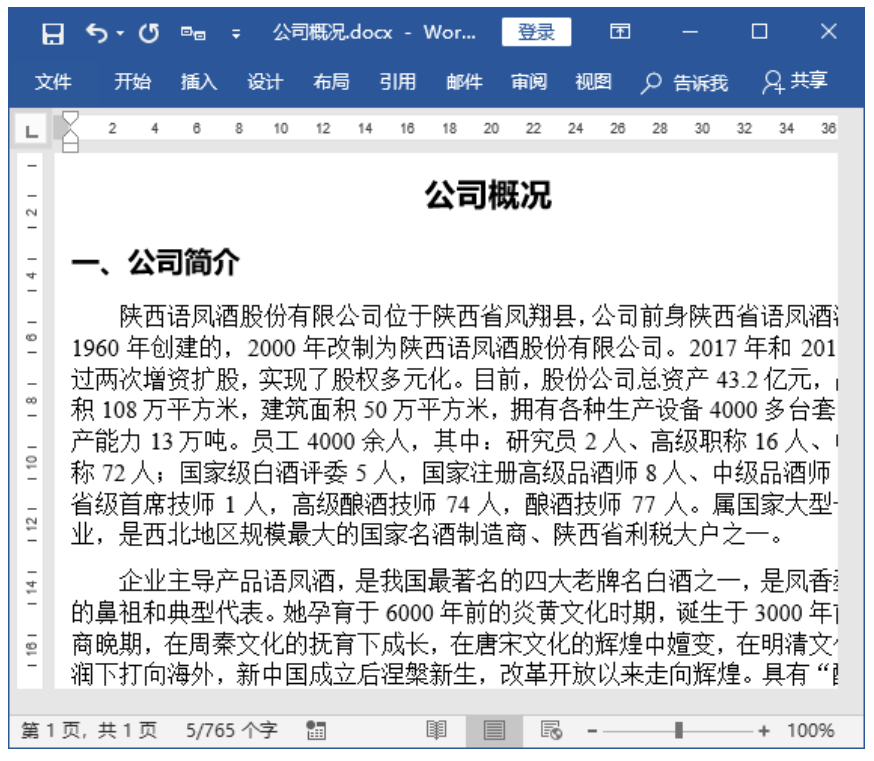Switch to Read Mode view
Image resolution: width=874 pixels, height=761 pixels.
(436, 730)
